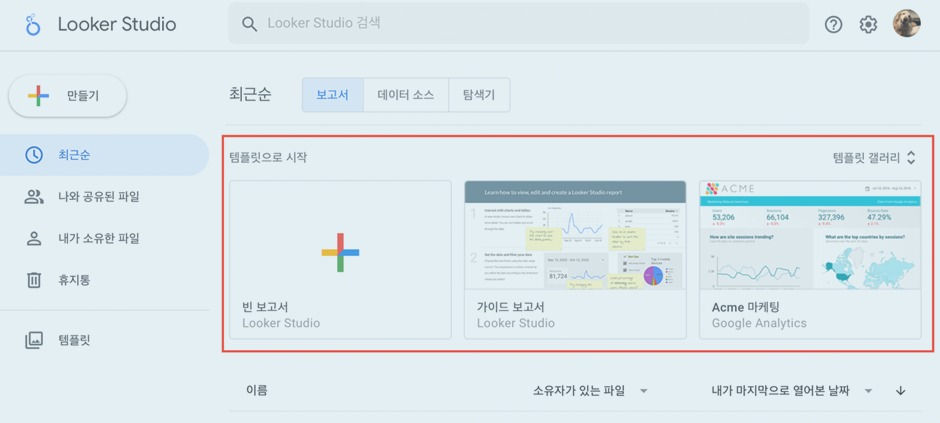Select 최근순 in the sidebar
This screenshot has width=940, height=423.
point(104,155)
